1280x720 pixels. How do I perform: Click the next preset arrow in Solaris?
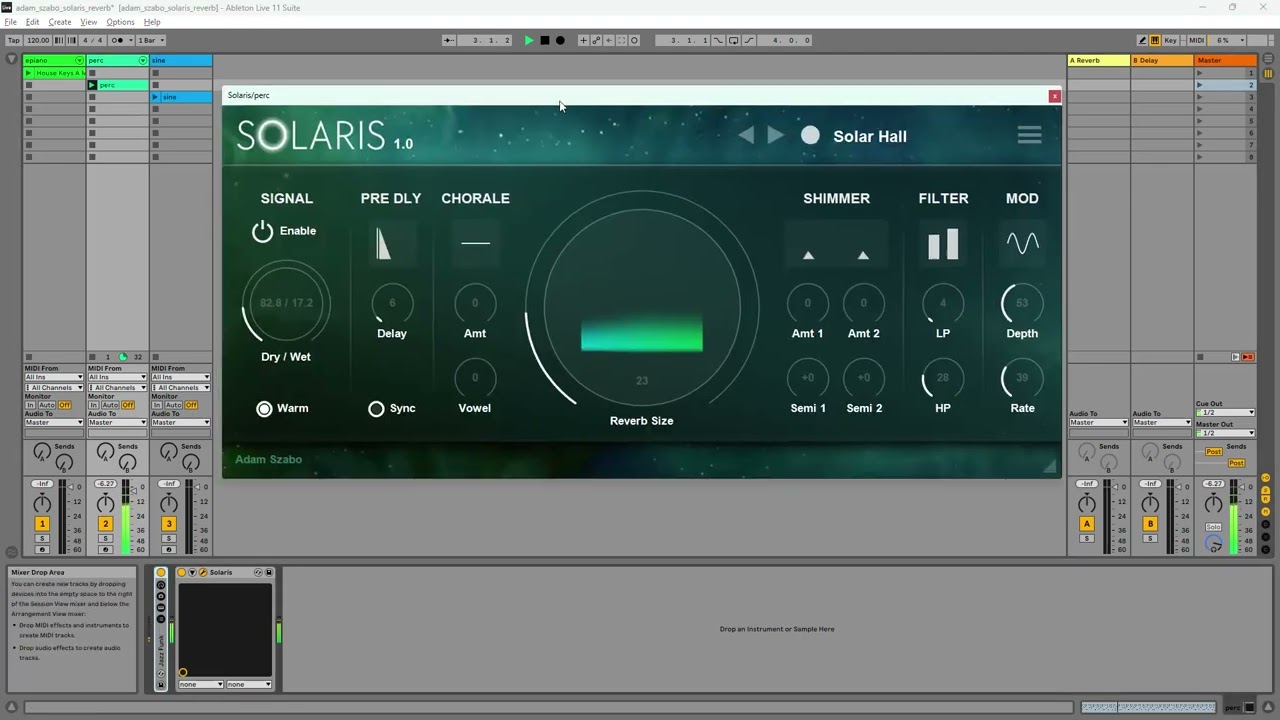click(775, 135)
